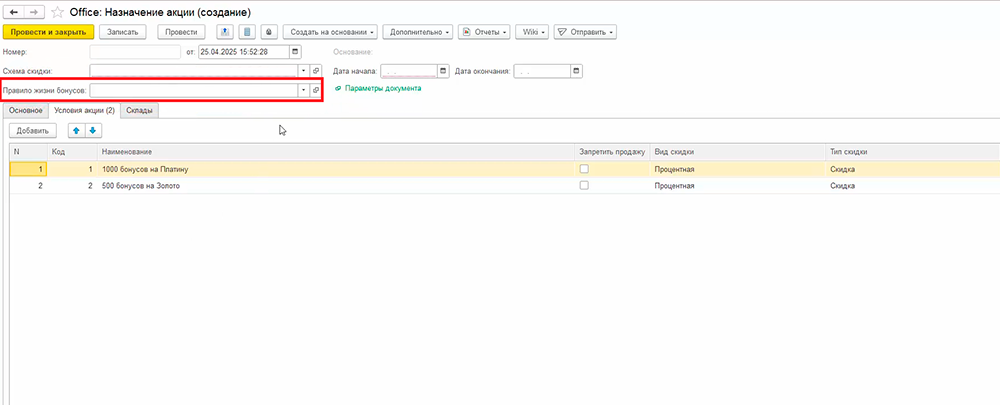Open calendar for Дата начала field

[x=443, y=71]
